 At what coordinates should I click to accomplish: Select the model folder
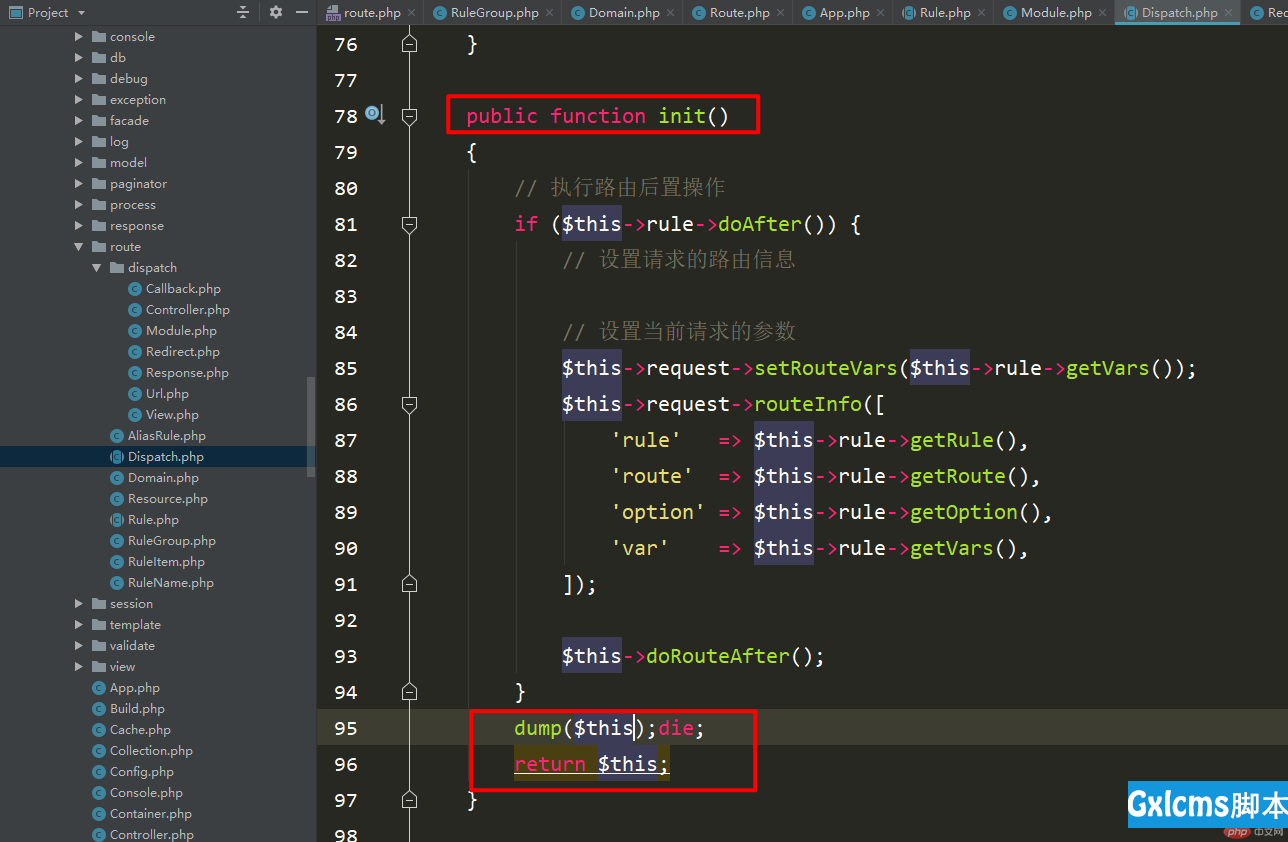tap(128, 162)
